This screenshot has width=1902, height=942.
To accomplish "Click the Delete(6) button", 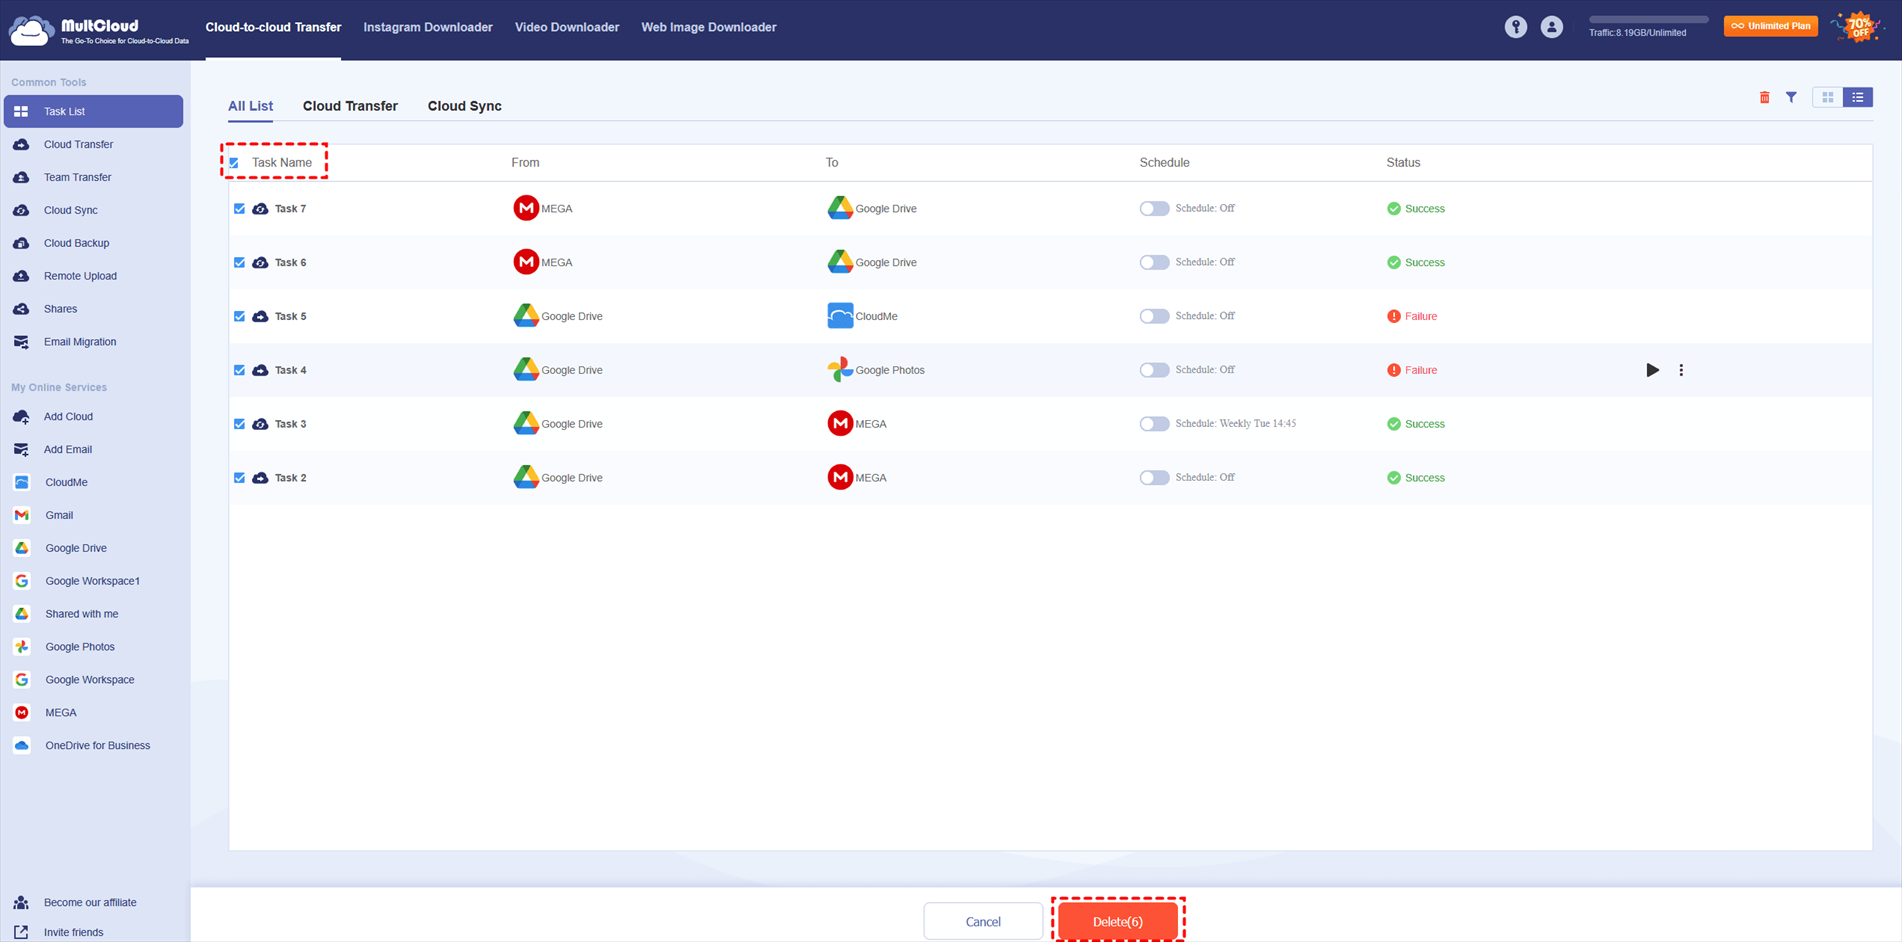I will click(x=1117, y=921).
